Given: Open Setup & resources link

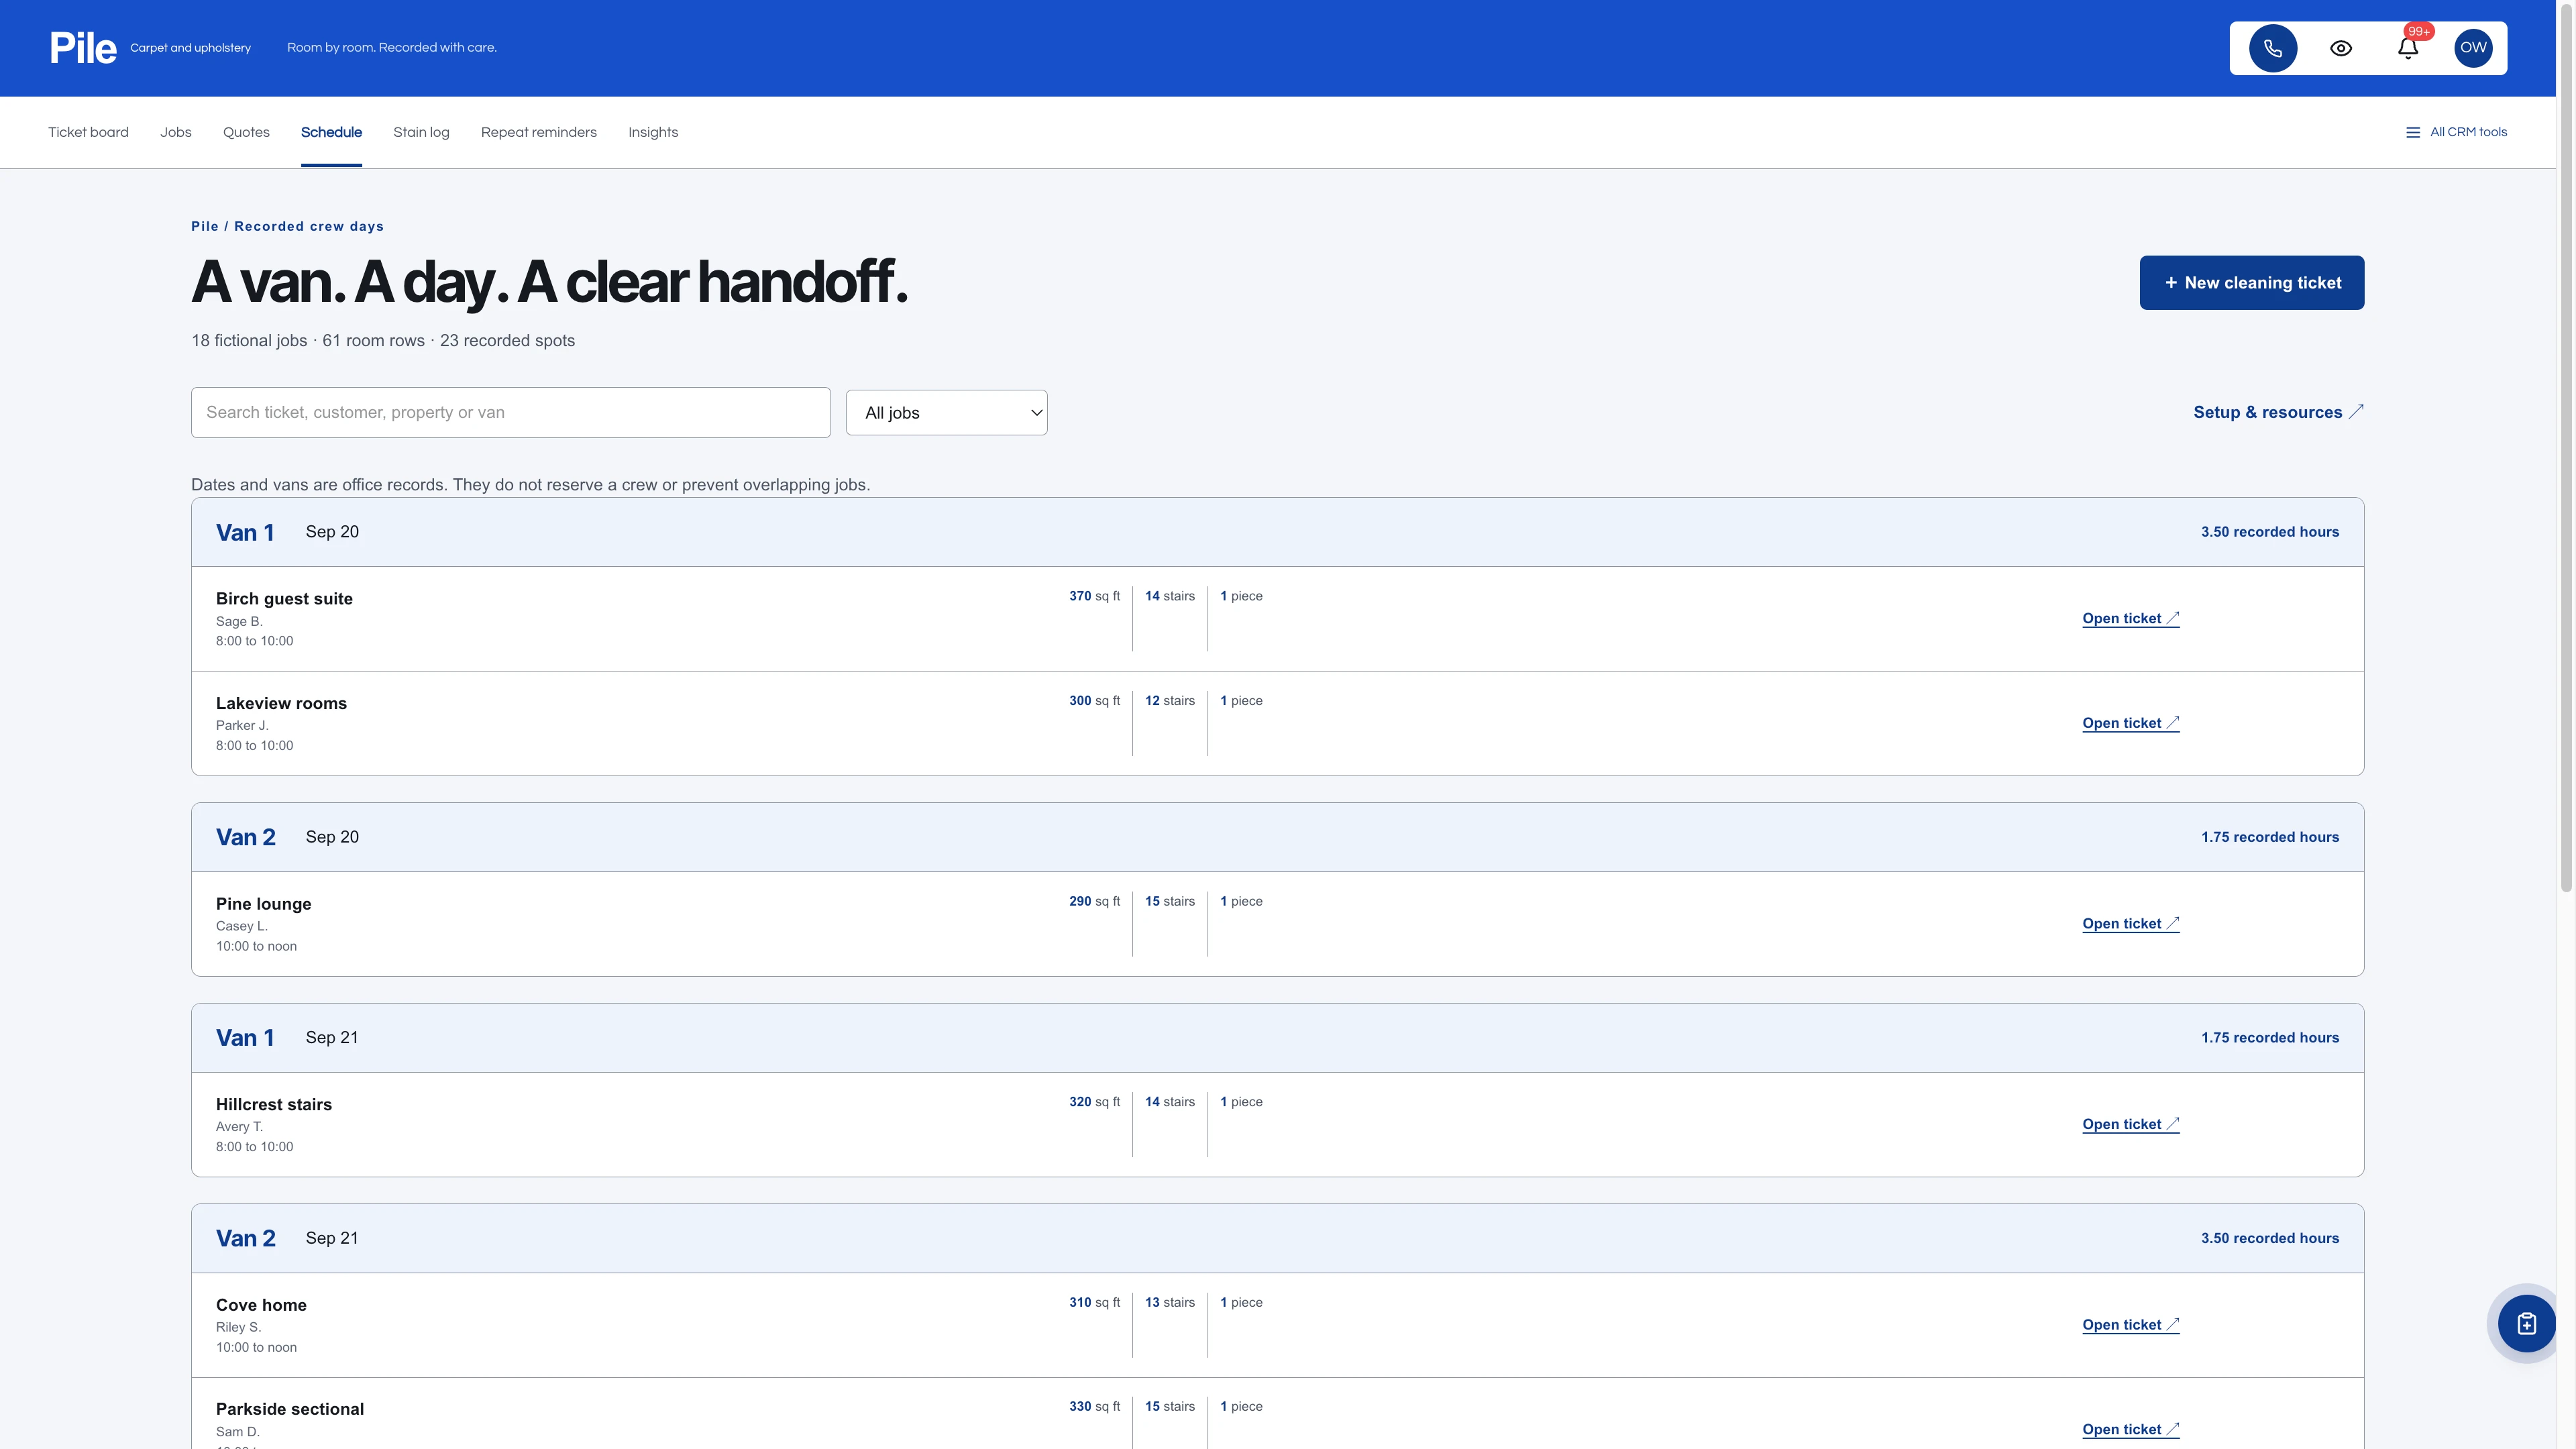Looking at the screenshot, I should tap(2278, 412).
